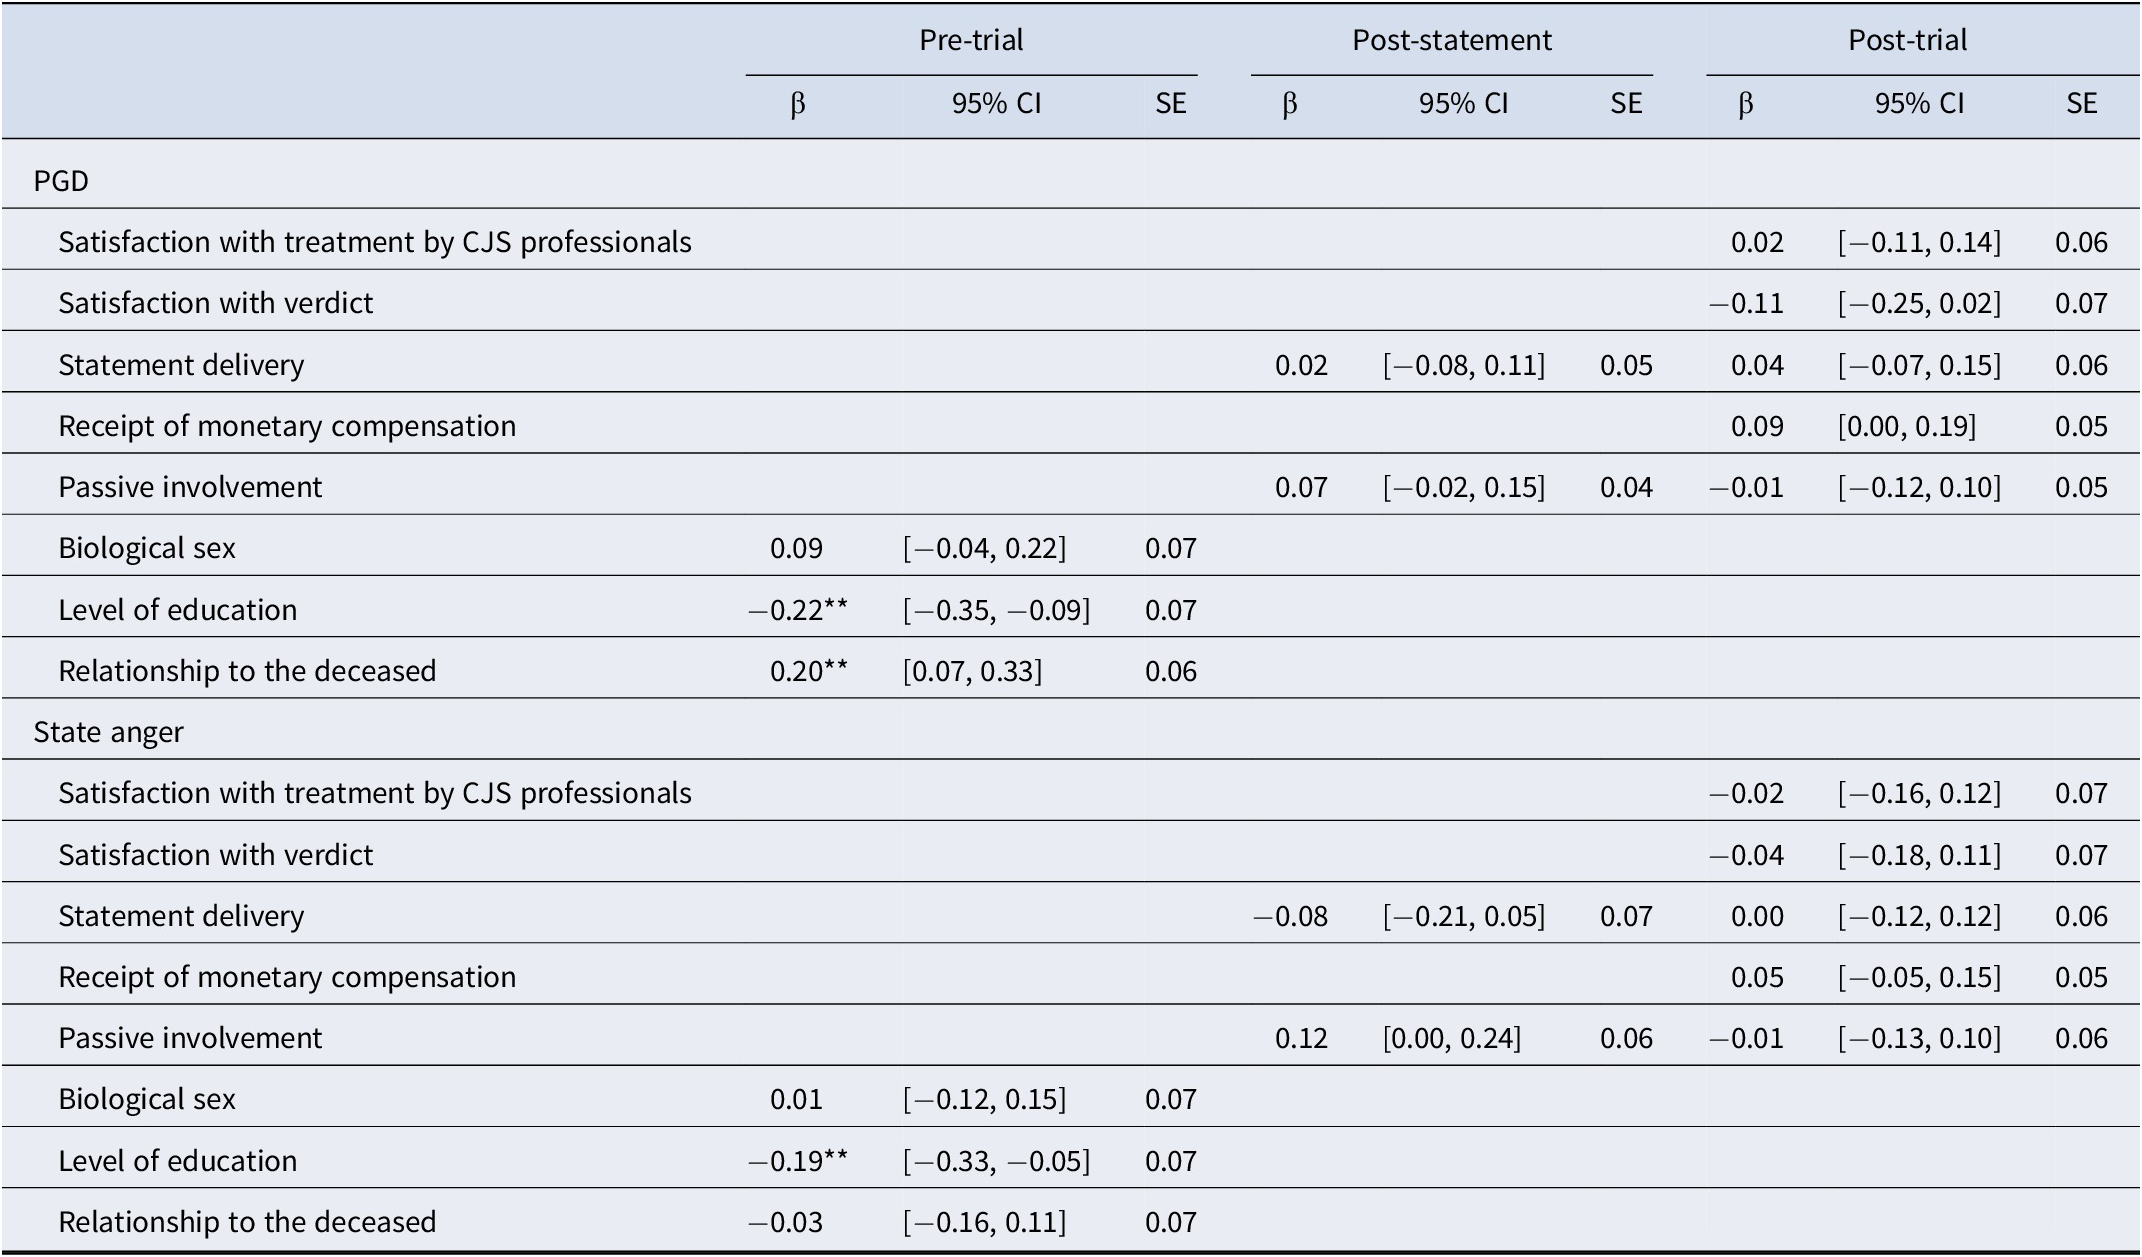Viewport: 2142px width, 1257px height.
Task: Click the Post-trial SE column header
Action: (x=2081, y=104)
